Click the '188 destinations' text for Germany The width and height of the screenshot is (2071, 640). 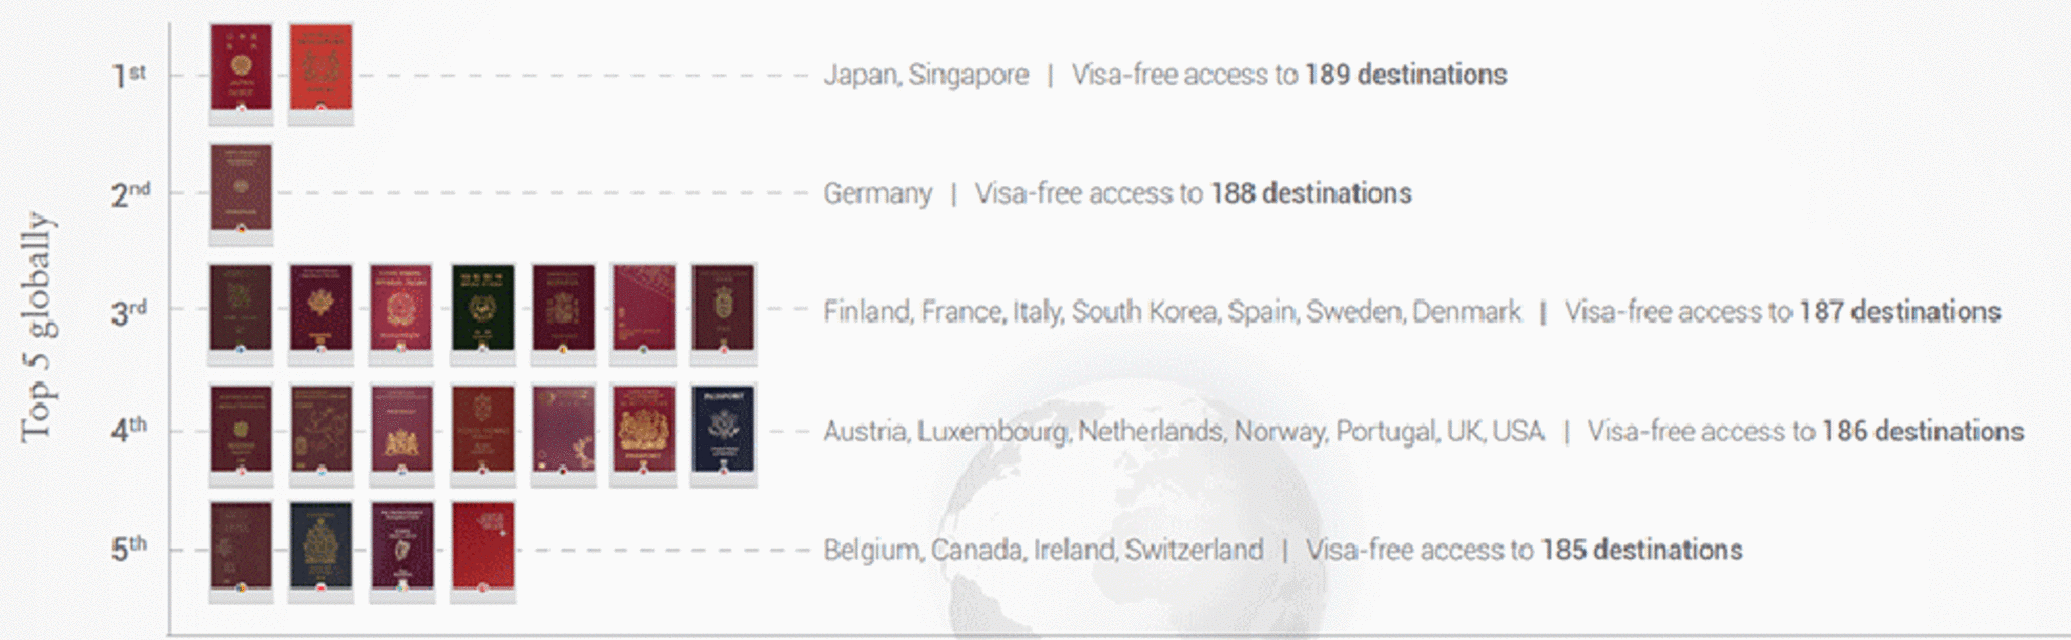pos(1311,193)
